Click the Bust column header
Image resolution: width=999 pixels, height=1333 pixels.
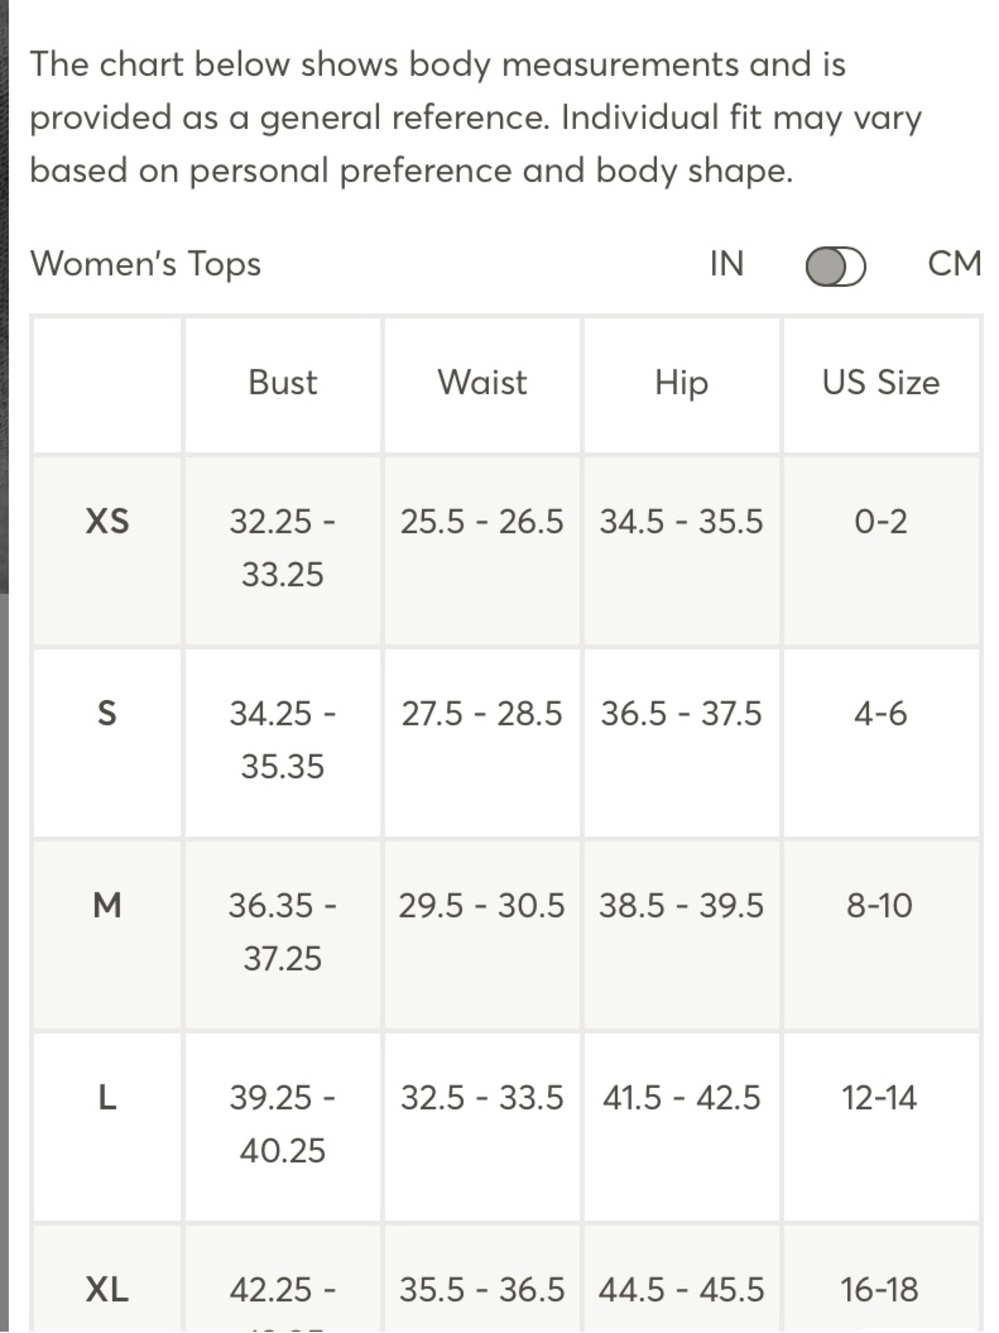point(283,383)
